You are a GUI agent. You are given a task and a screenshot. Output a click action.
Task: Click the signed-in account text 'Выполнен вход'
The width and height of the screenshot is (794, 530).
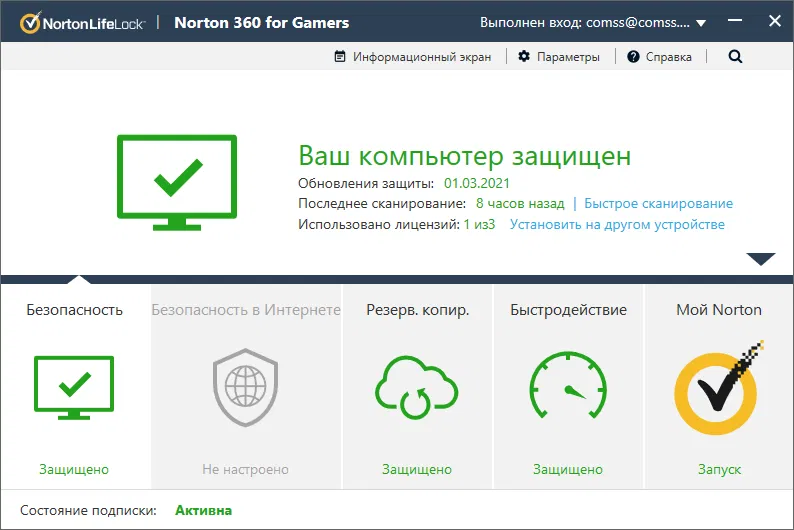tap(585, 22)
